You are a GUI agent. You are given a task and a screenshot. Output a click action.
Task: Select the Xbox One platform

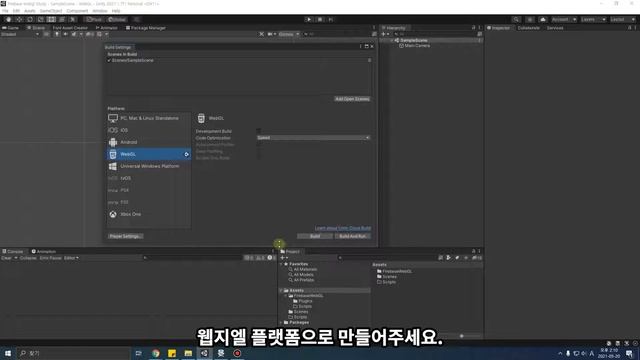pos(149,214)
